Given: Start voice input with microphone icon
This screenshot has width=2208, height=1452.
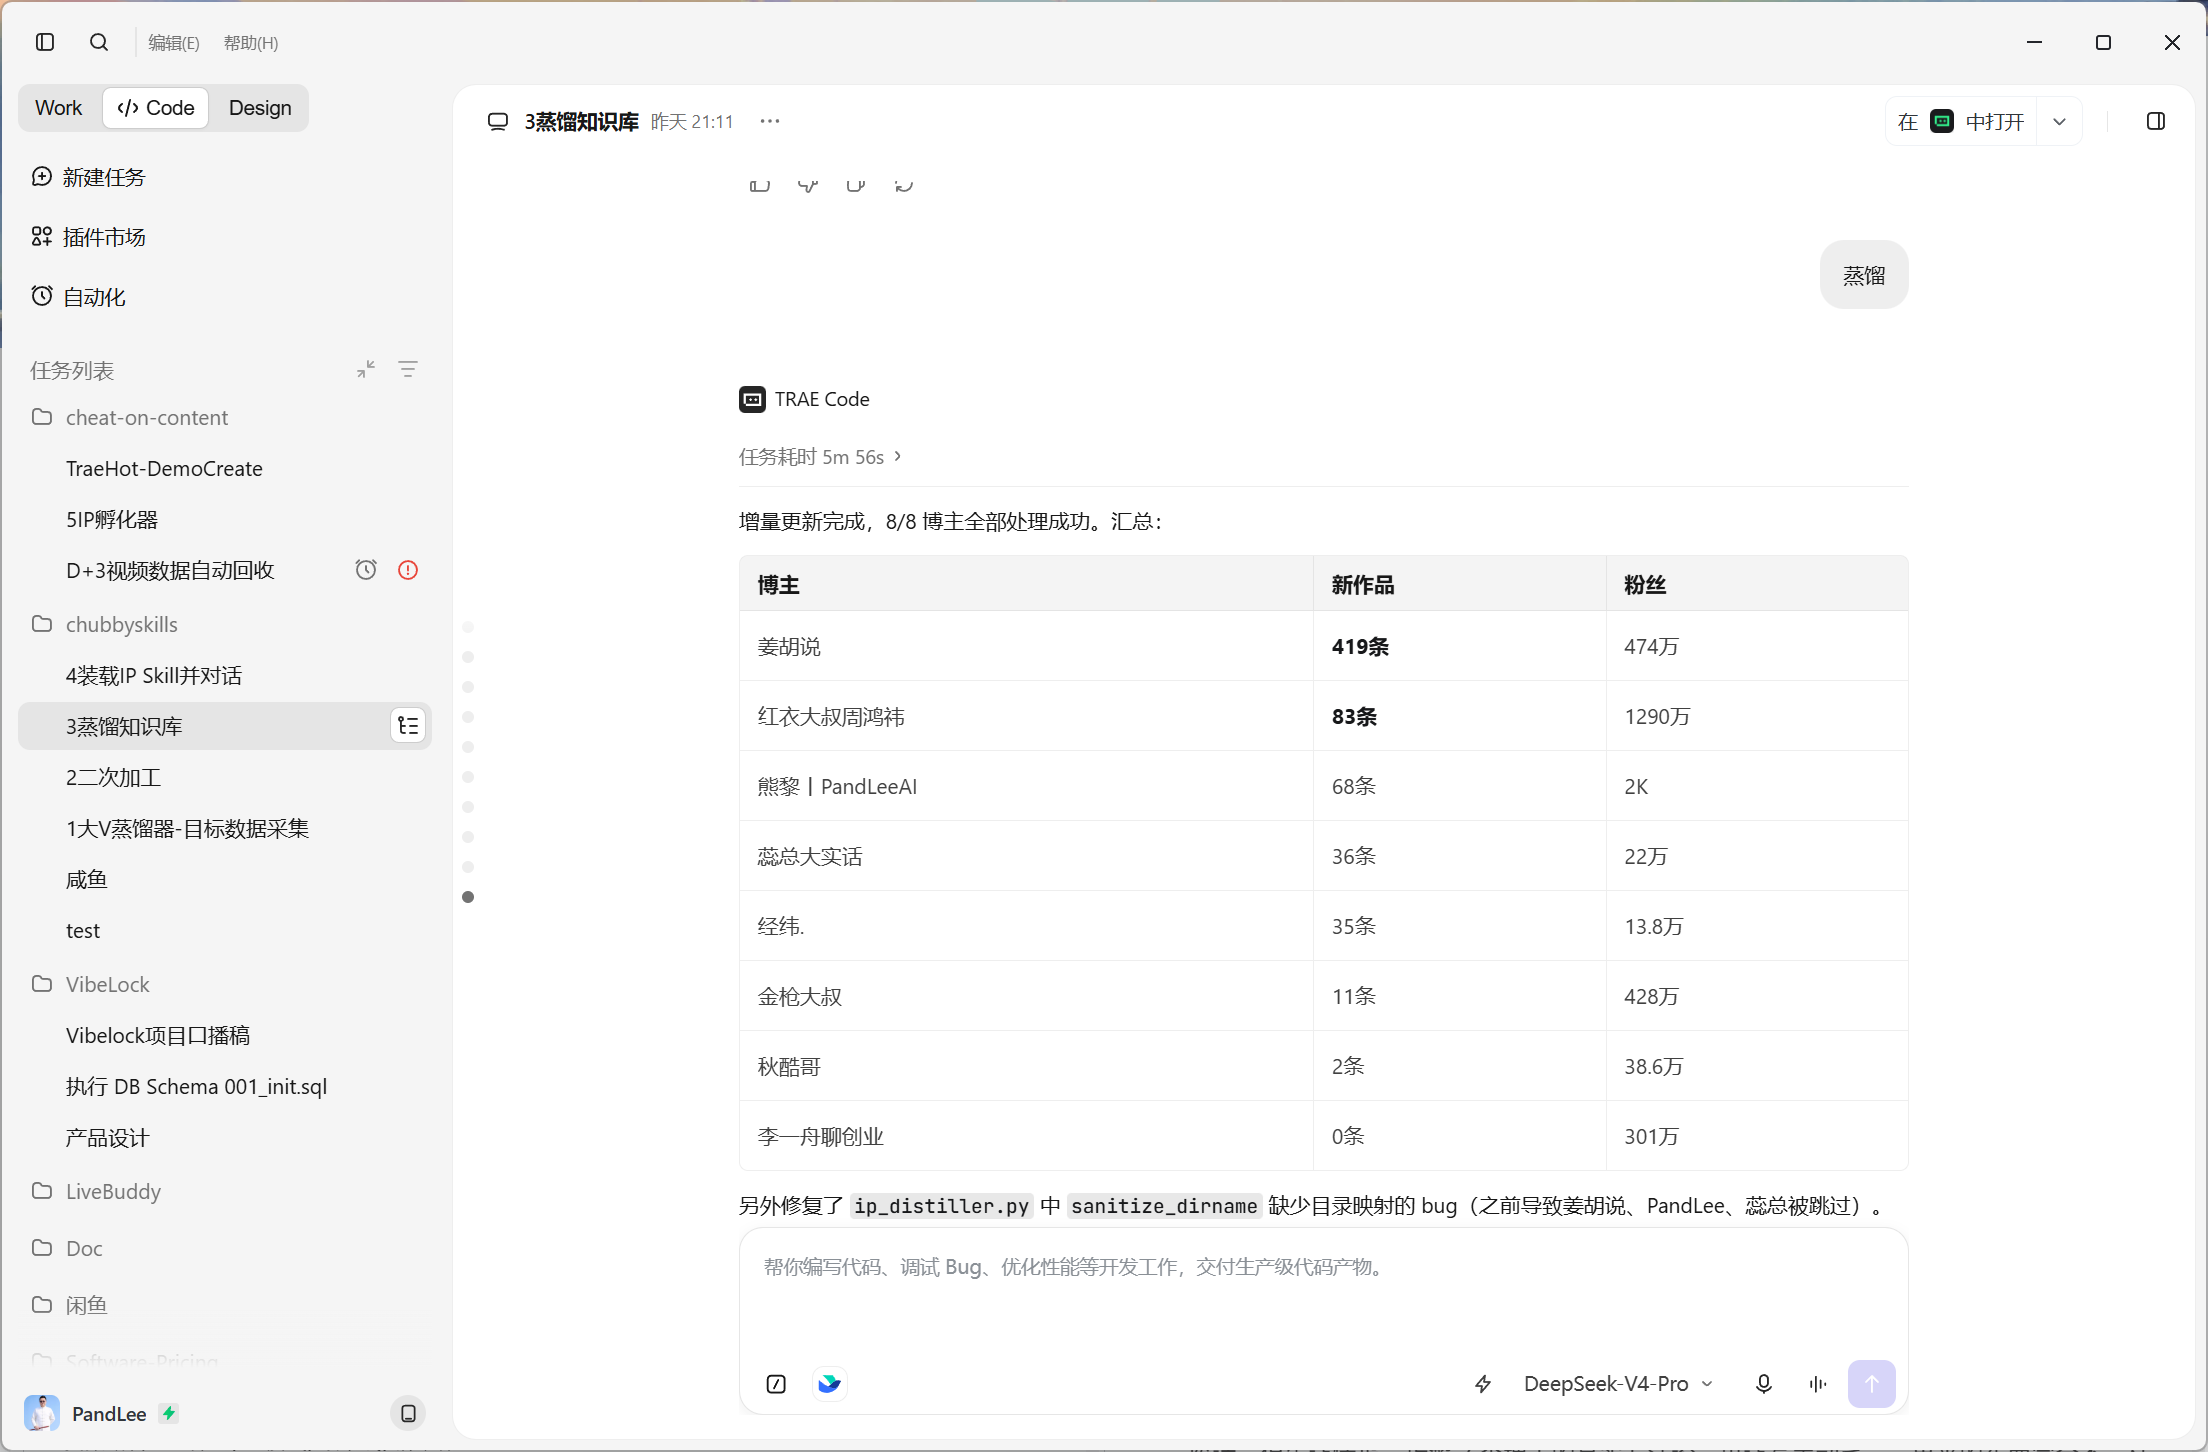Looking at the screenshot, I should (x=1764, y=1384).
